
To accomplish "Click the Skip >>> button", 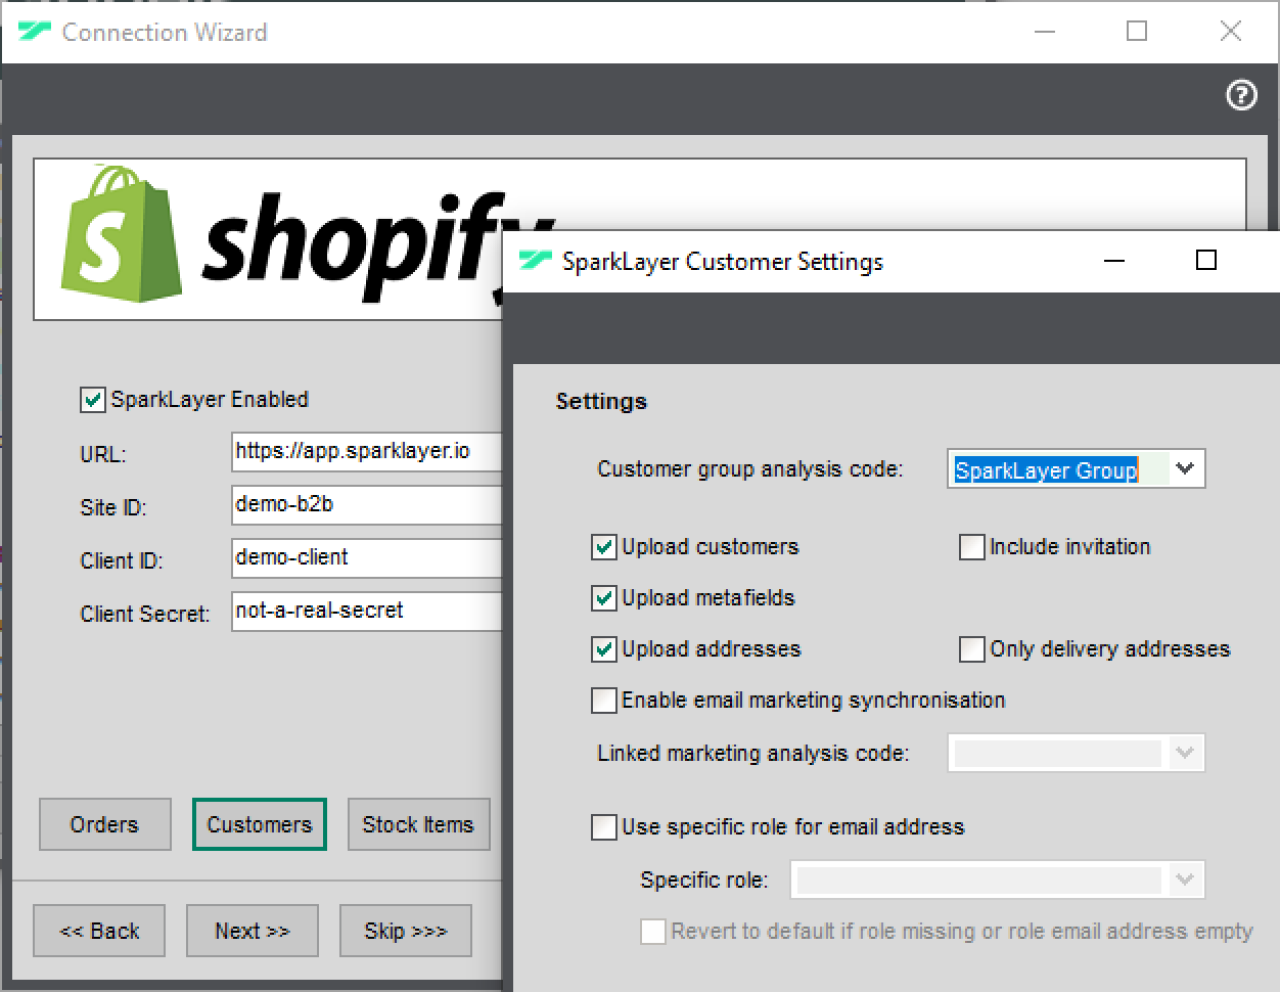I will click(405, 931).
